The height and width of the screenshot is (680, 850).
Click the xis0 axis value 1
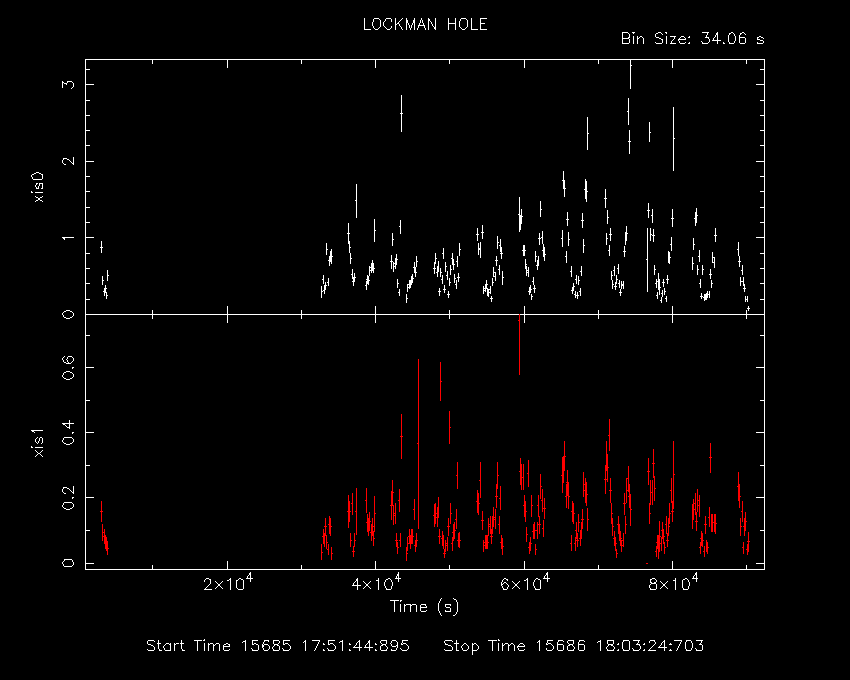[x=68, y=238]
